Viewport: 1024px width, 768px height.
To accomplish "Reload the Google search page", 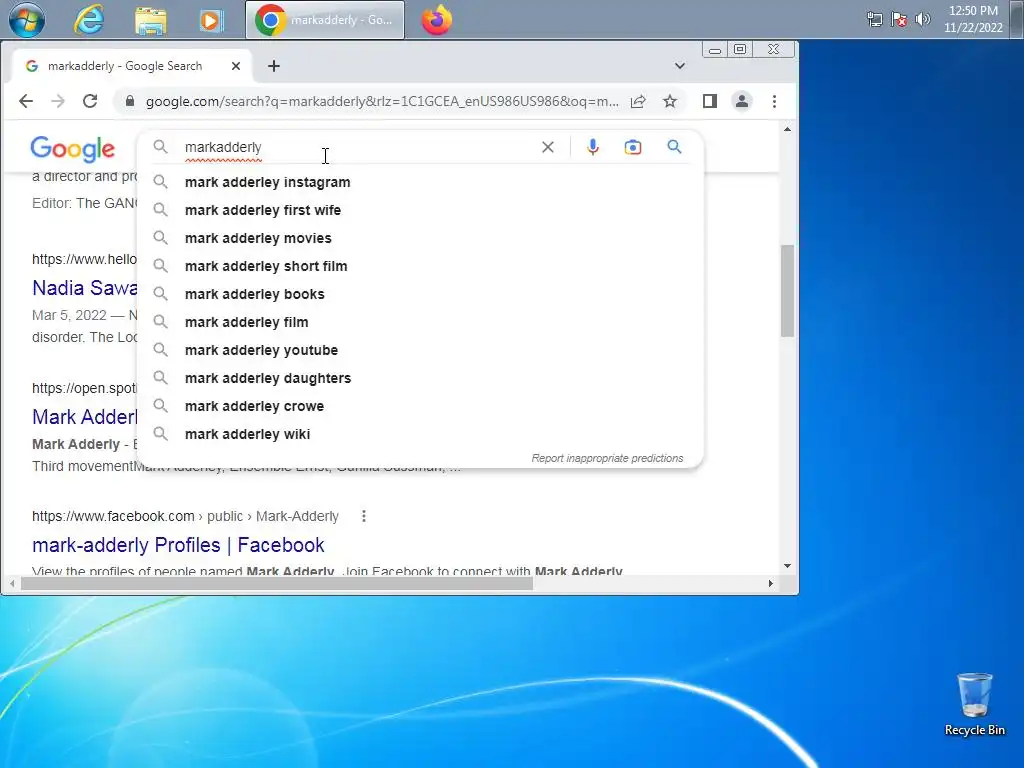I will pos(90,101).
